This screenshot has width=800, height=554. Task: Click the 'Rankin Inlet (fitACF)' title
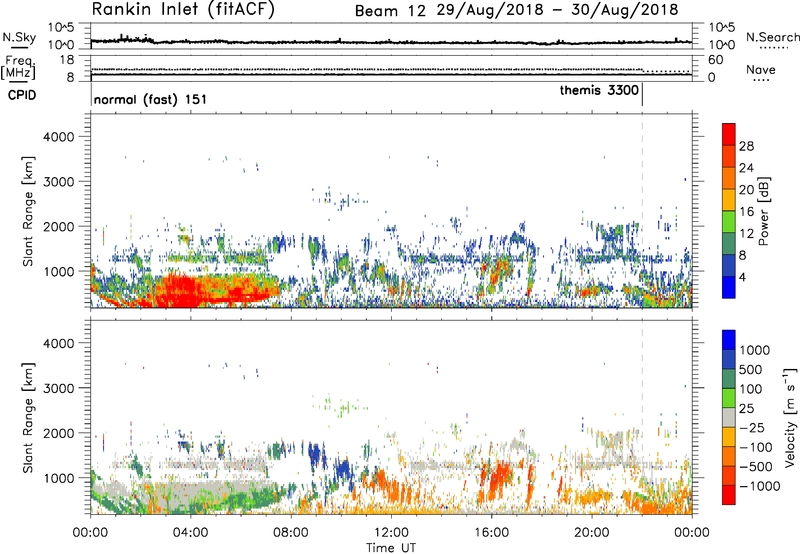(183, 10)
